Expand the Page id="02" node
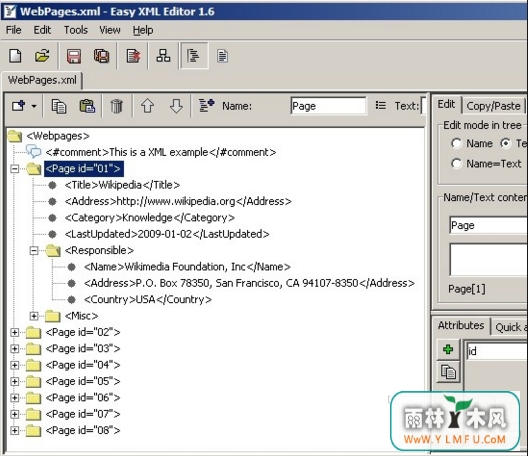This screenshot has height=456, width=528. [x=14, y=332]
